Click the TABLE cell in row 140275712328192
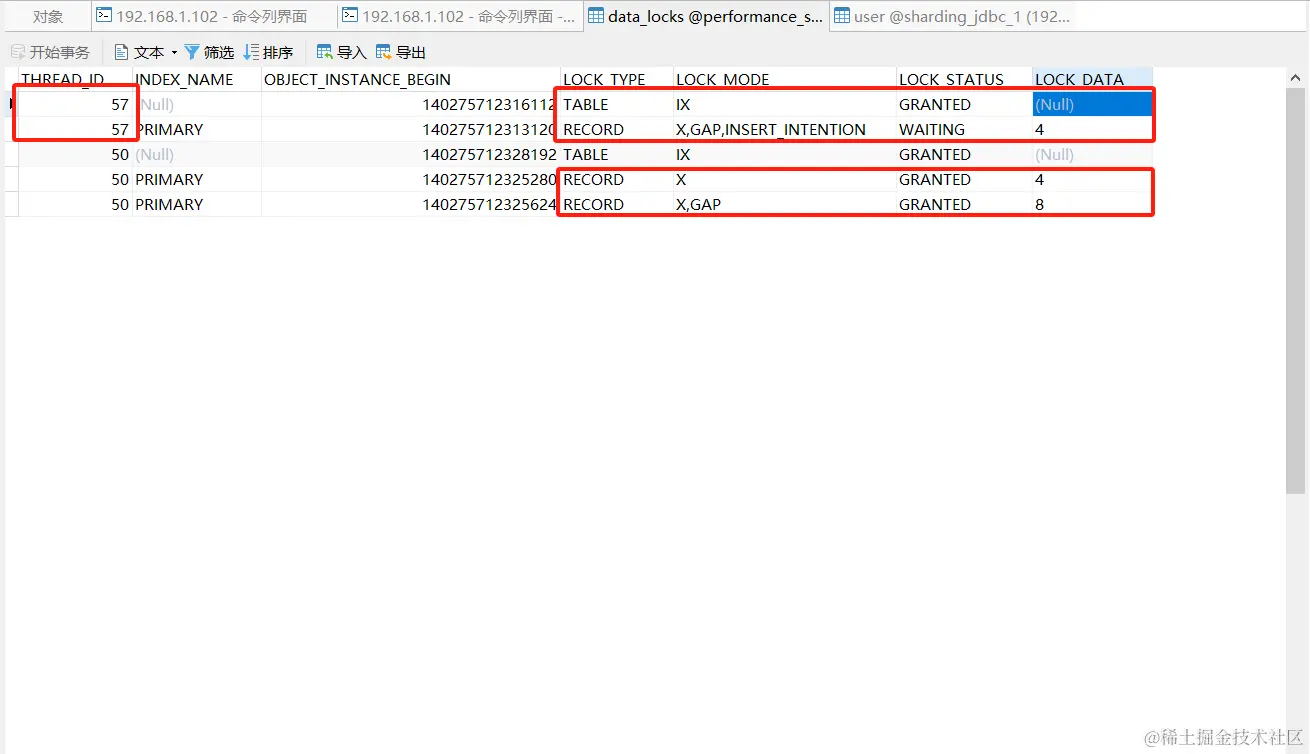1310x754 pixels. [x=617, y=154]
